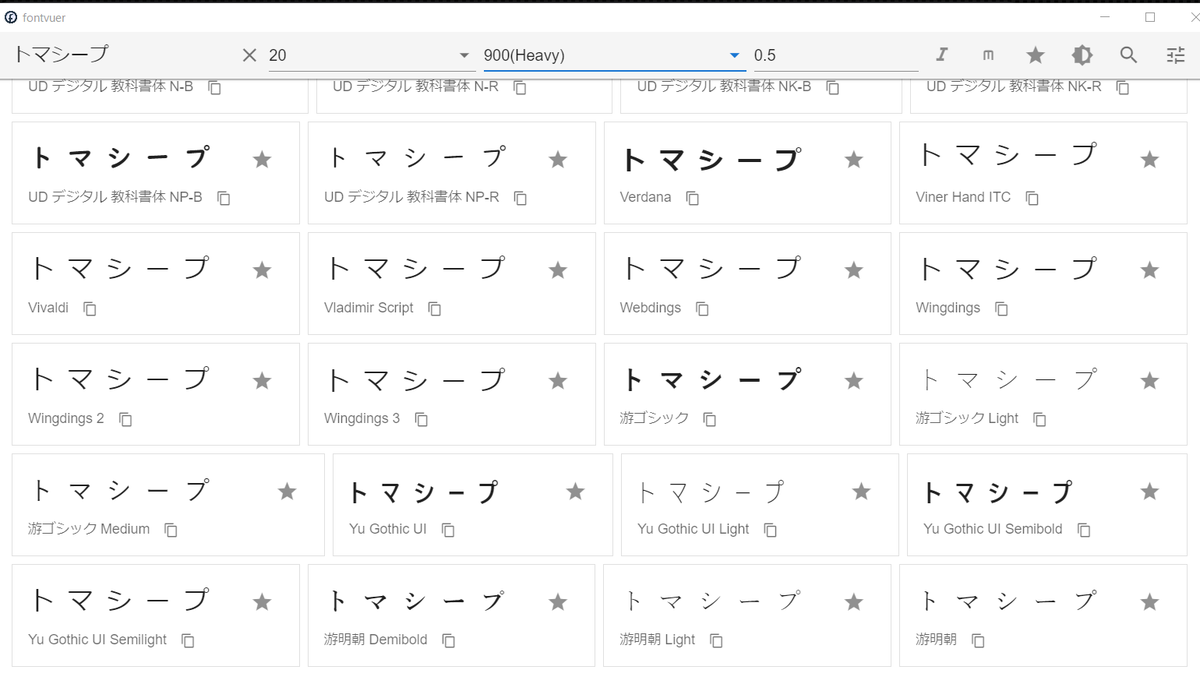This screenshot has width=1200, height=677.
Task: Star the Yu Gothic UI Light font
Action: (x=861, y=491)
